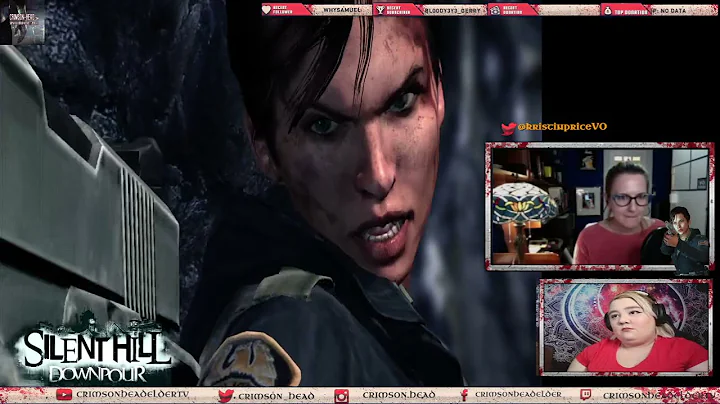720x404 pixels.
Task: Click the upper webcam feed with Tiffany lamp
Action: point(600,206)
